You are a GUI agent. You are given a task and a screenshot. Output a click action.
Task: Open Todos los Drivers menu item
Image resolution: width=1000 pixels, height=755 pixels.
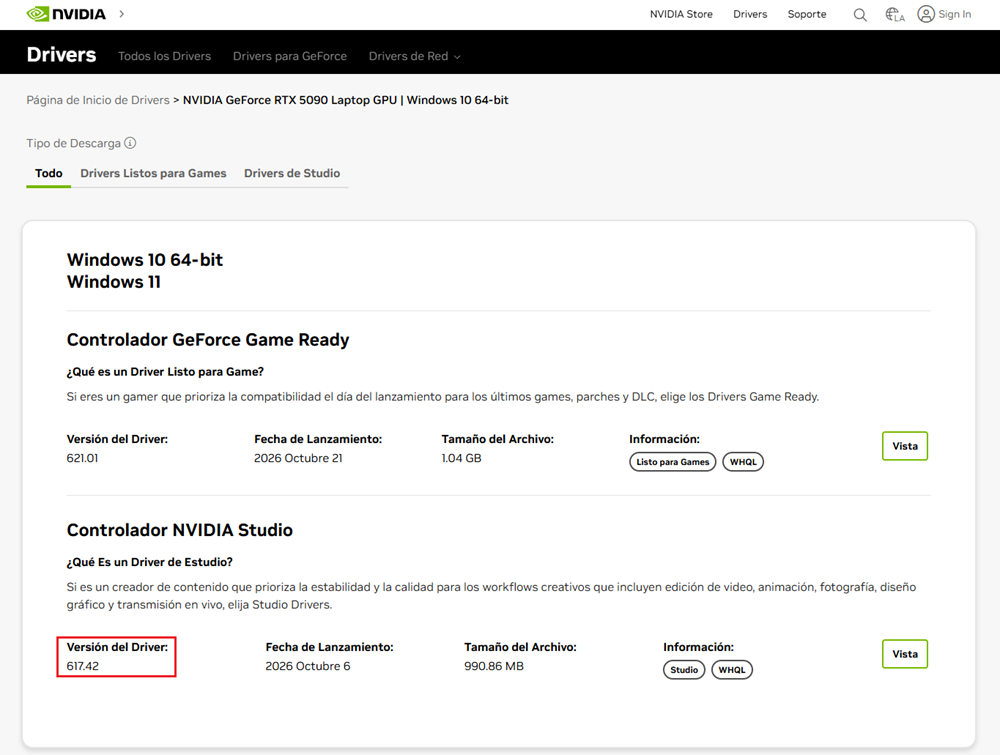pyautogui.click(x=165, y=56)
